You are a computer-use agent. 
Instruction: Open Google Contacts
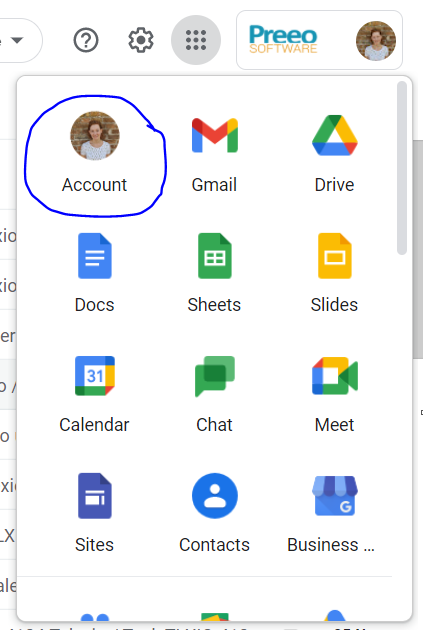(x=215, y=514)
